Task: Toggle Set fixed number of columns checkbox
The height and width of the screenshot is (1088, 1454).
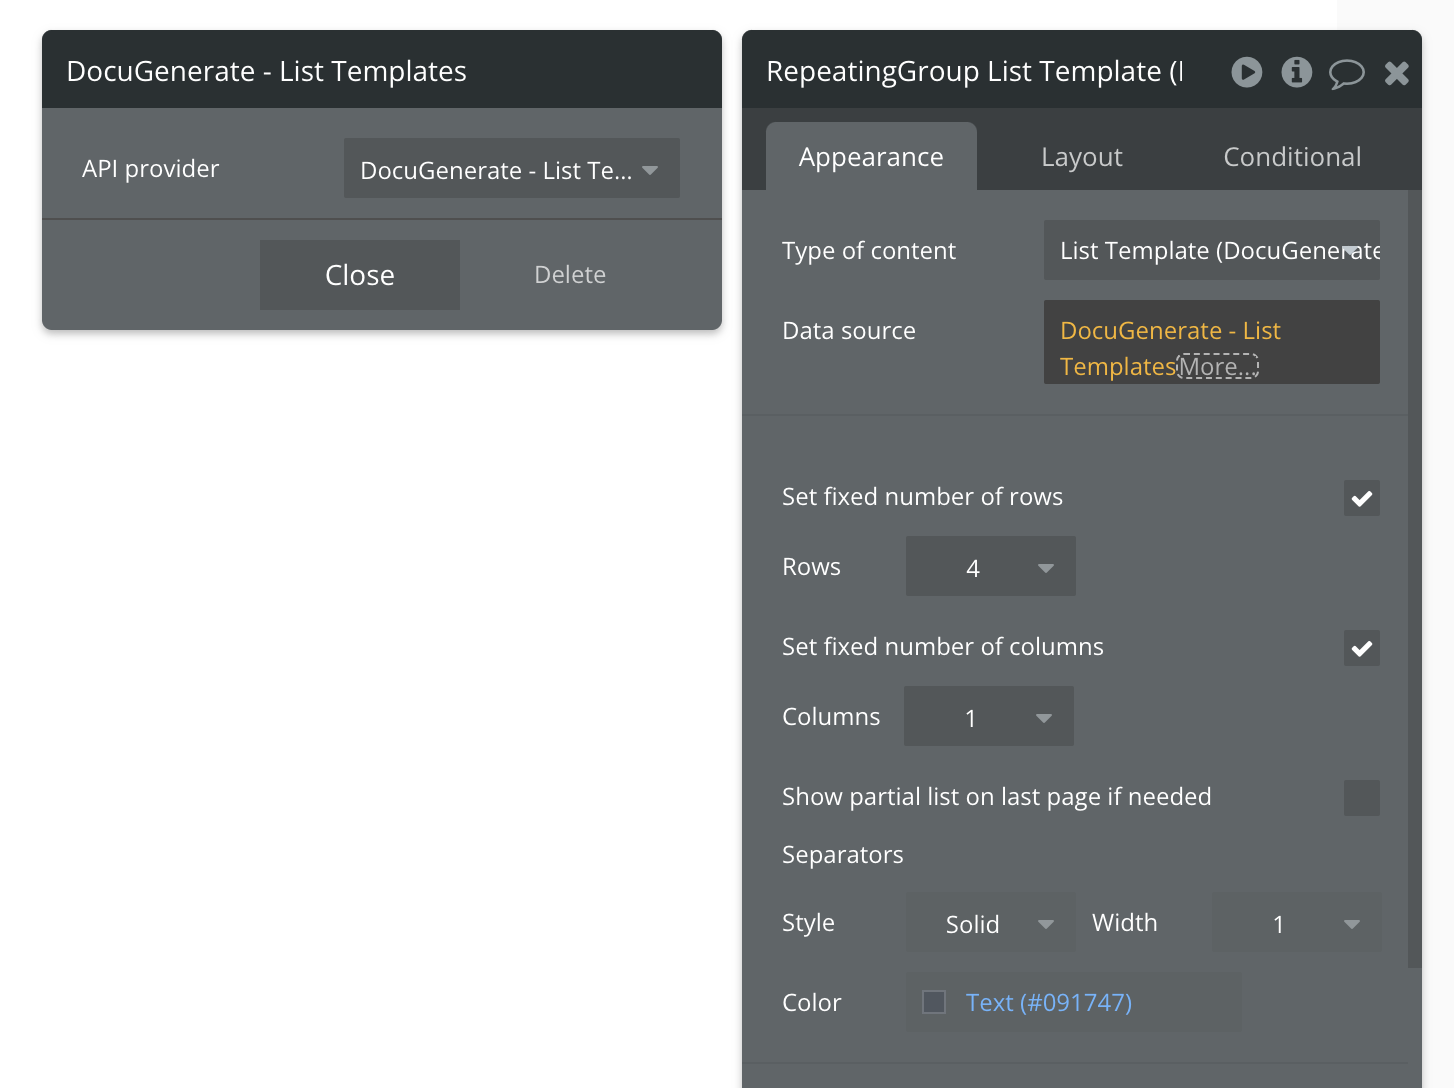Action: click(x=1362, y=648)
